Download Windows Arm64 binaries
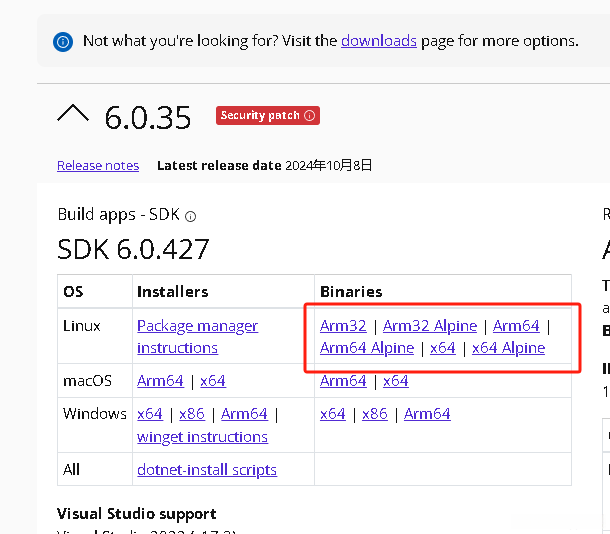610x534 pixels. pyautogui.click(x=427, y=414)
